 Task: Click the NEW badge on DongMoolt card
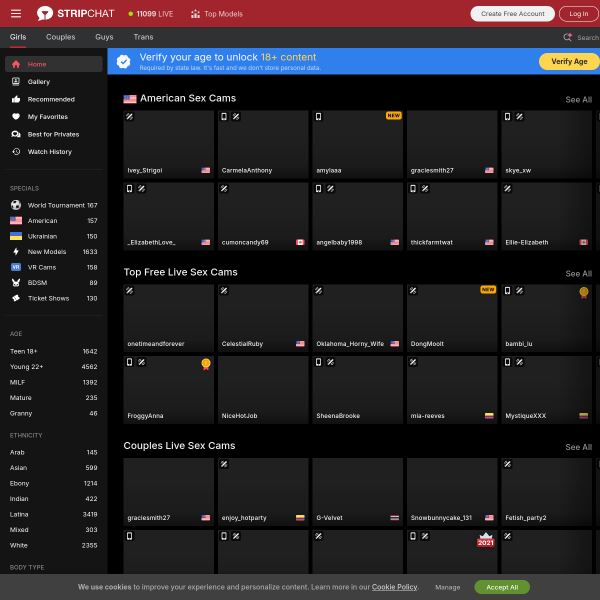[488, 289]
